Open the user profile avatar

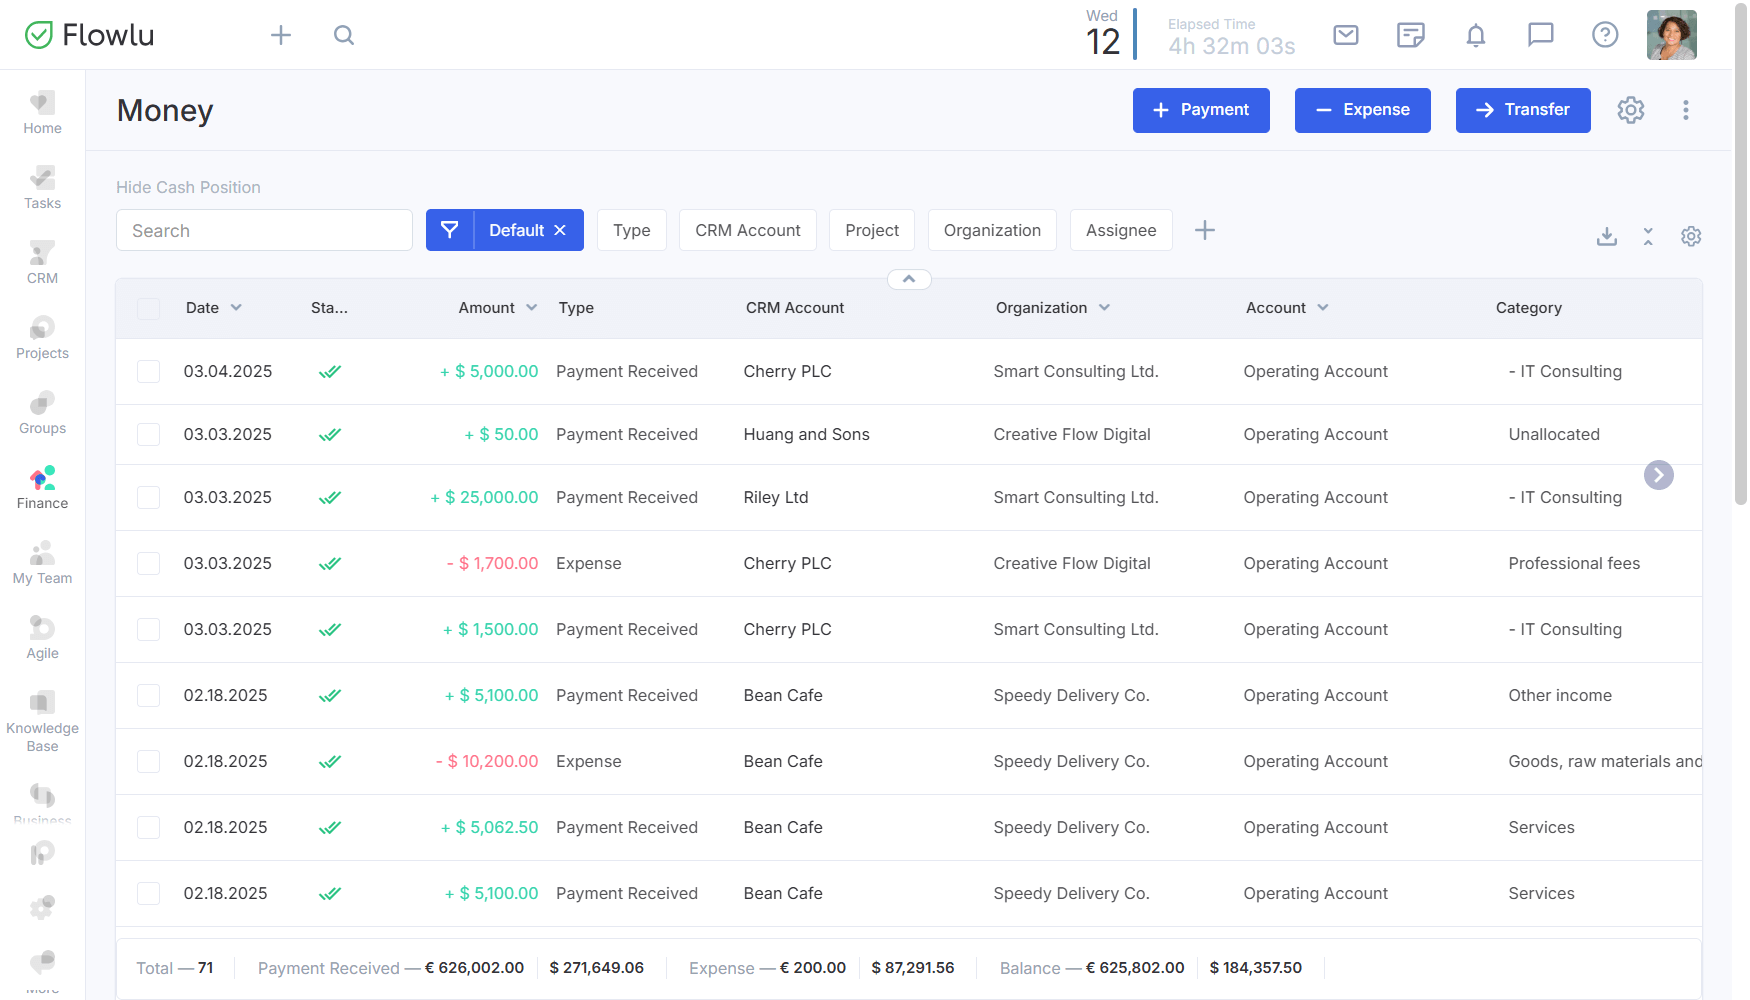coord(1672,35)
